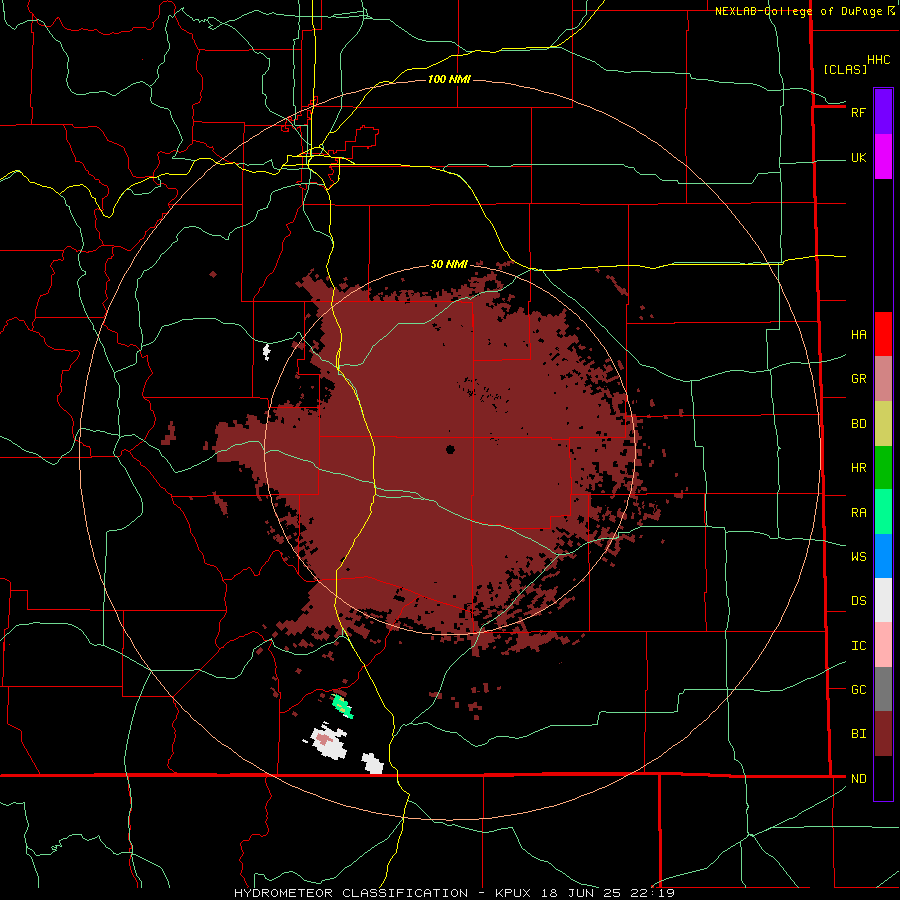
Task: Pick the yellow BD legend swatch
Action: (x=883, y=424)
